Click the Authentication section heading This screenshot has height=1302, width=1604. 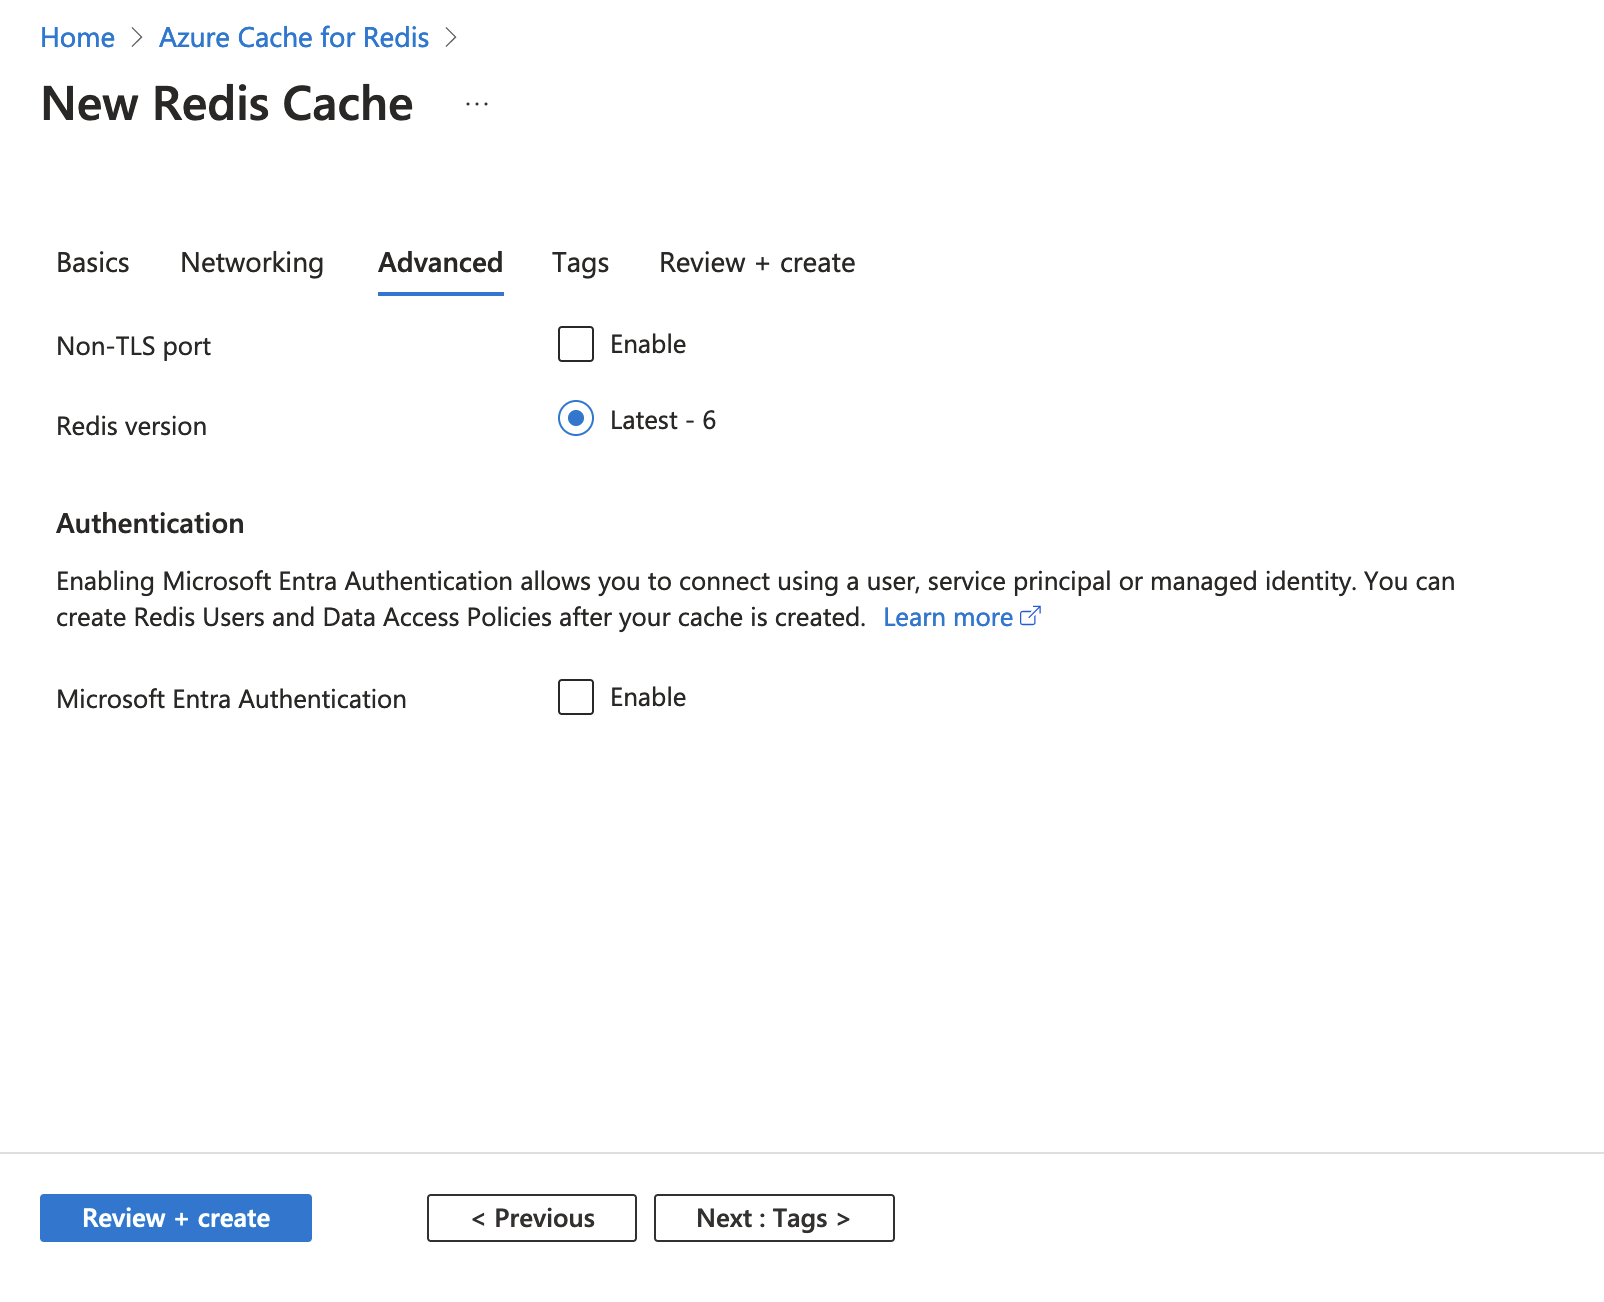pyautogui.click(x=150, y=523)
